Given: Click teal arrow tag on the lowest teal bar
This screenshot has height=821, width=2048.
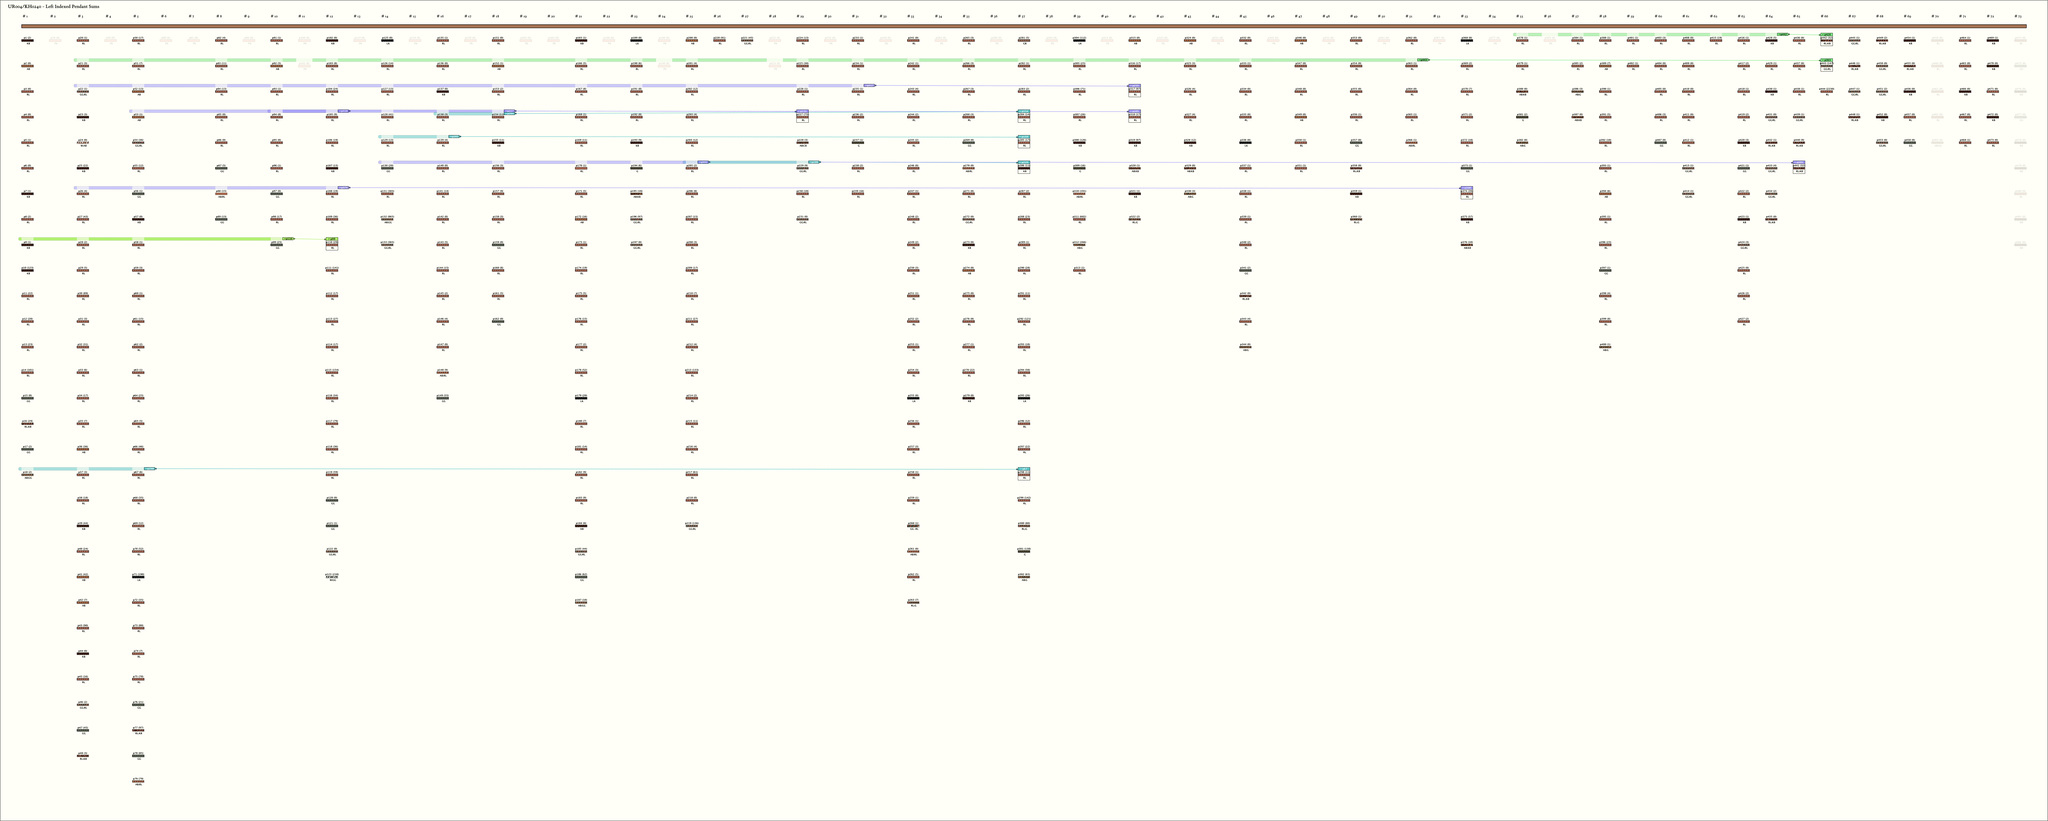Looking at the screenshot, I should [x=150, y=468].
